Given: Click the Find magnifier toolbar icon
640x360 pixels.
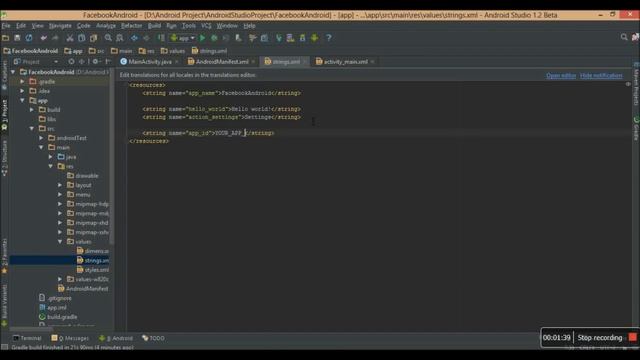Looking at the screenshot, I should 108,38.
